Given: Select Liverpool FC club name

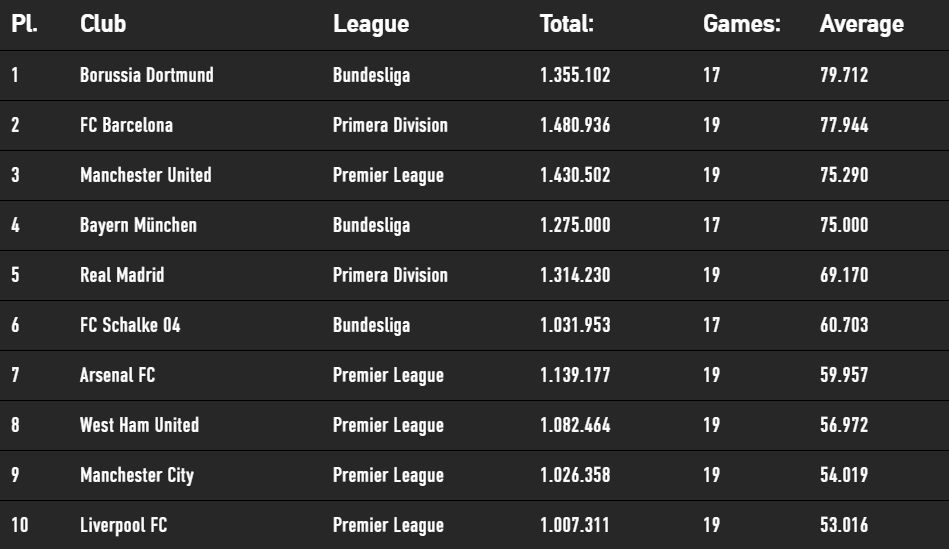Looking at the screenshot, I should click(123, 525).
